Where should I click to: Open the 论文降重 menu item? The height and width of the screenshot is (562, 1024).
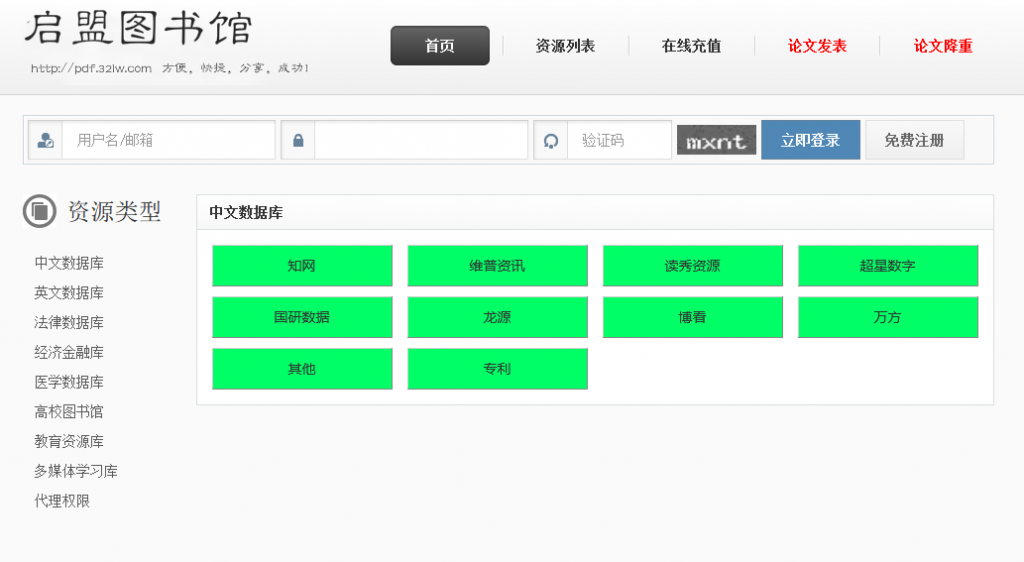tap(943, 46)
